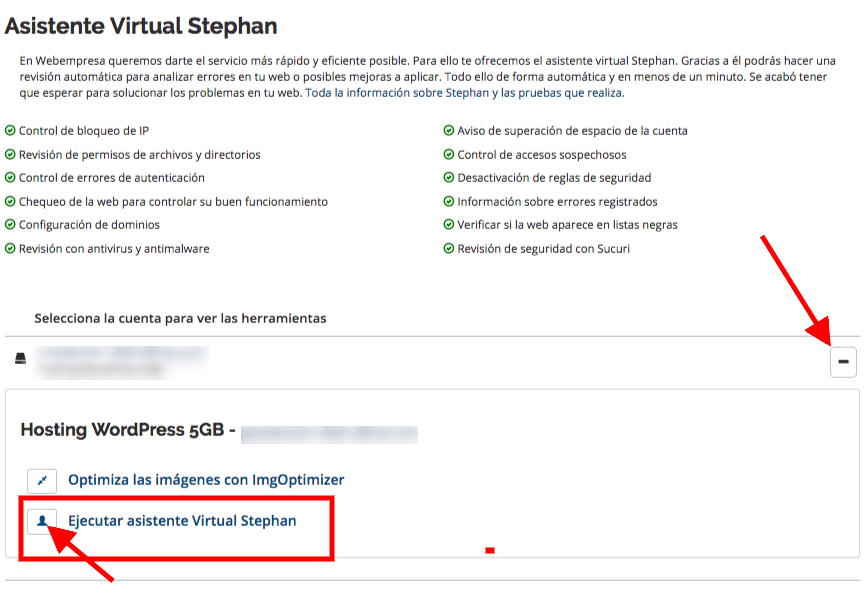The width and height of the screenshot is (868, 605).
Task: Toggle the check beside Desactivación de reglas de seguridad
Action: click(x=451, y=178)
